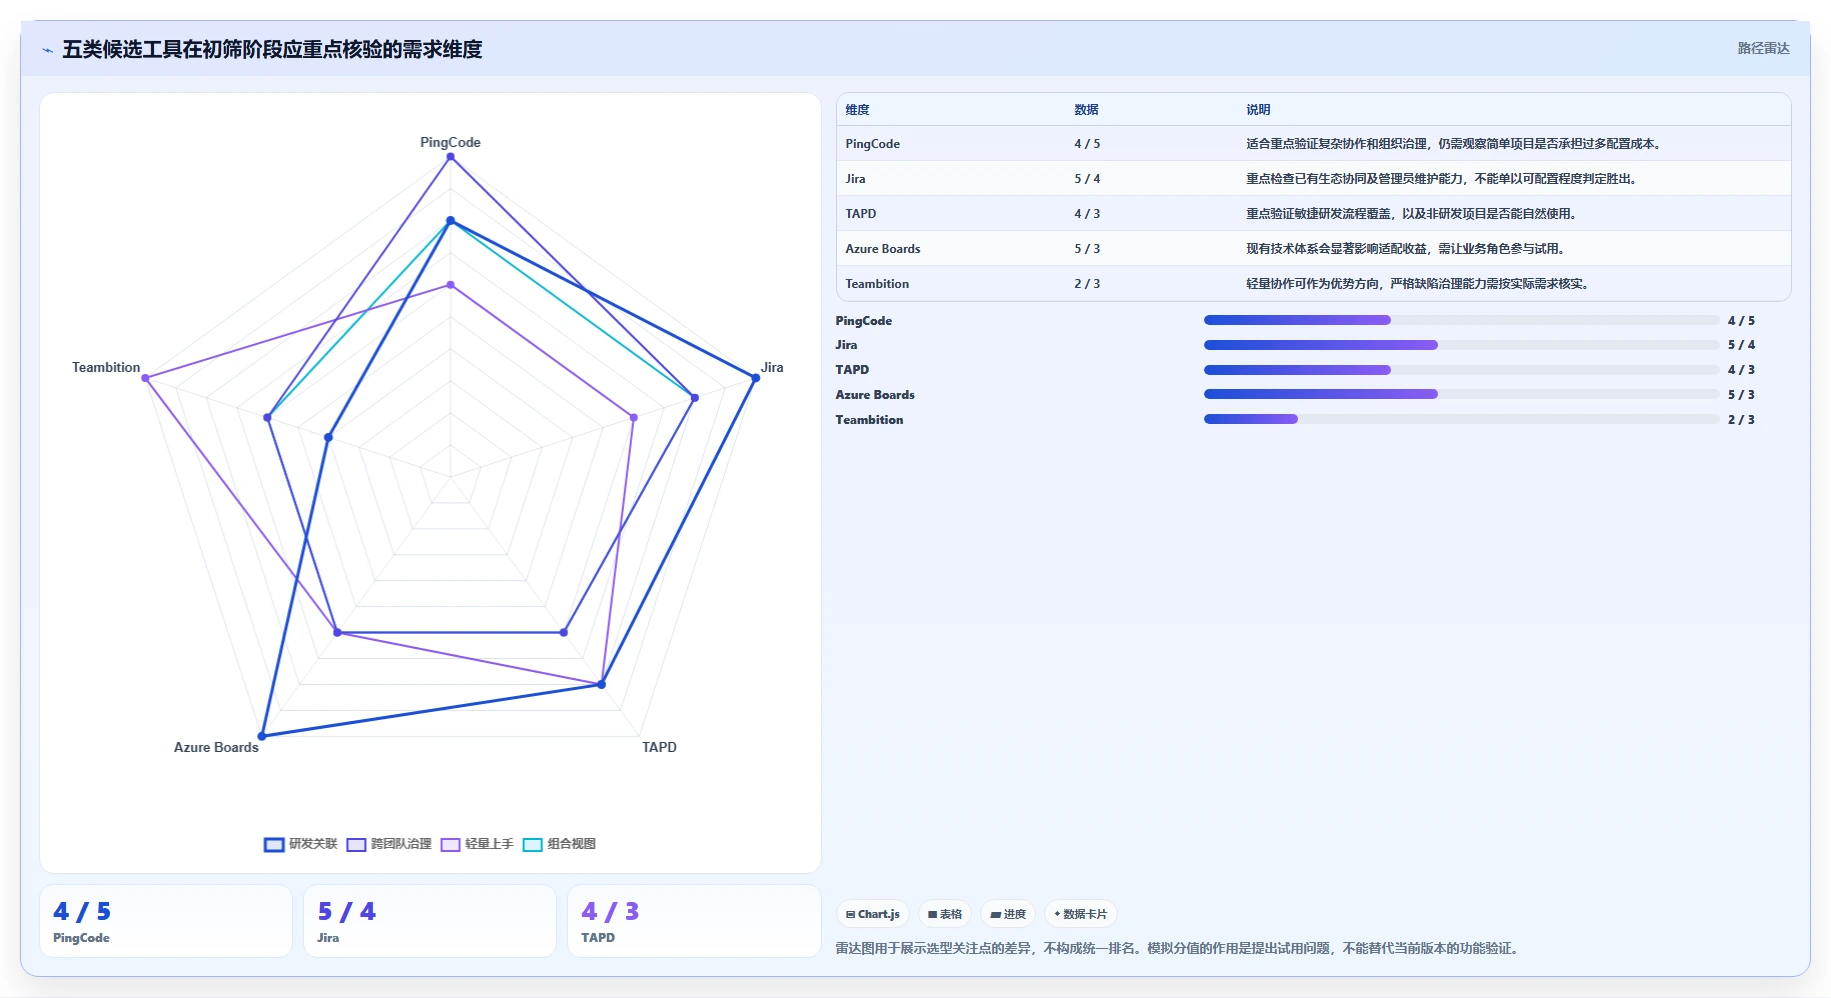
Task: Click the TAPD axis label on the radar
Action: click(659, 747)
